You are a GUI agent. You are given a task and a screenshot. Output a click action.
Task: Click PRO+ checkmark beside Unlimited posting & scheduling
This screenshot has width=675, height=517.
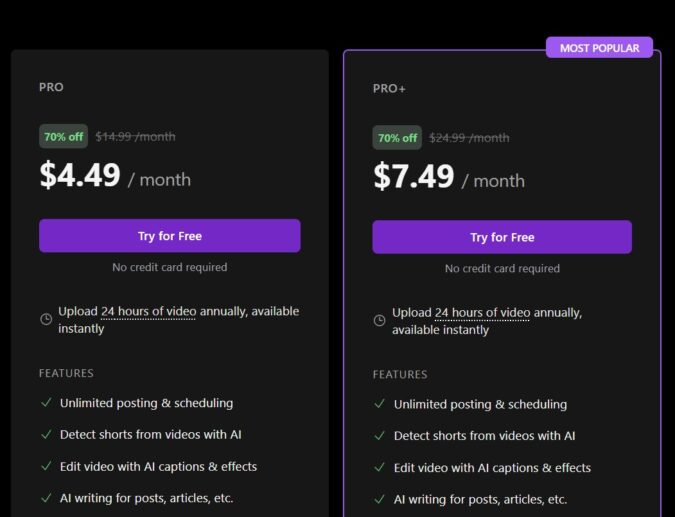tap(380, 404)
